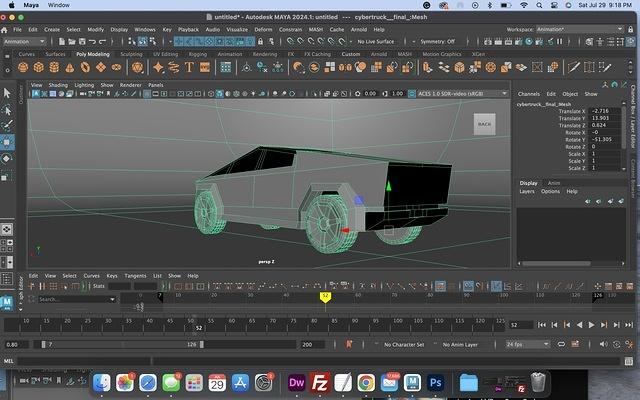Create a polygon cylinder from the shelf

pos(54,67)
